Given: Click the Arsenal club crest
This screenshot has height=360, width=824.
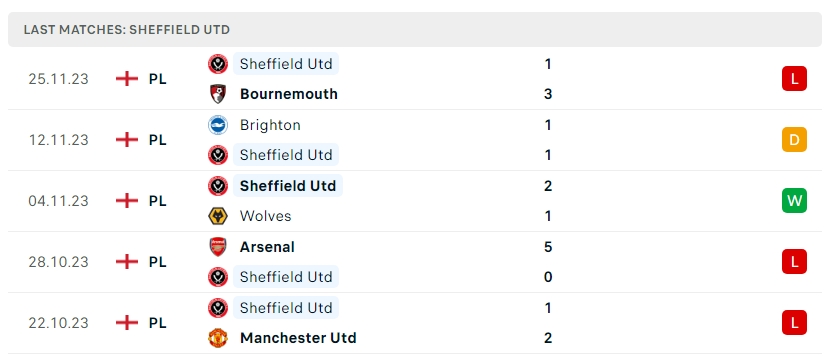Looking at the screenshot, I should [x=218, y=247].
